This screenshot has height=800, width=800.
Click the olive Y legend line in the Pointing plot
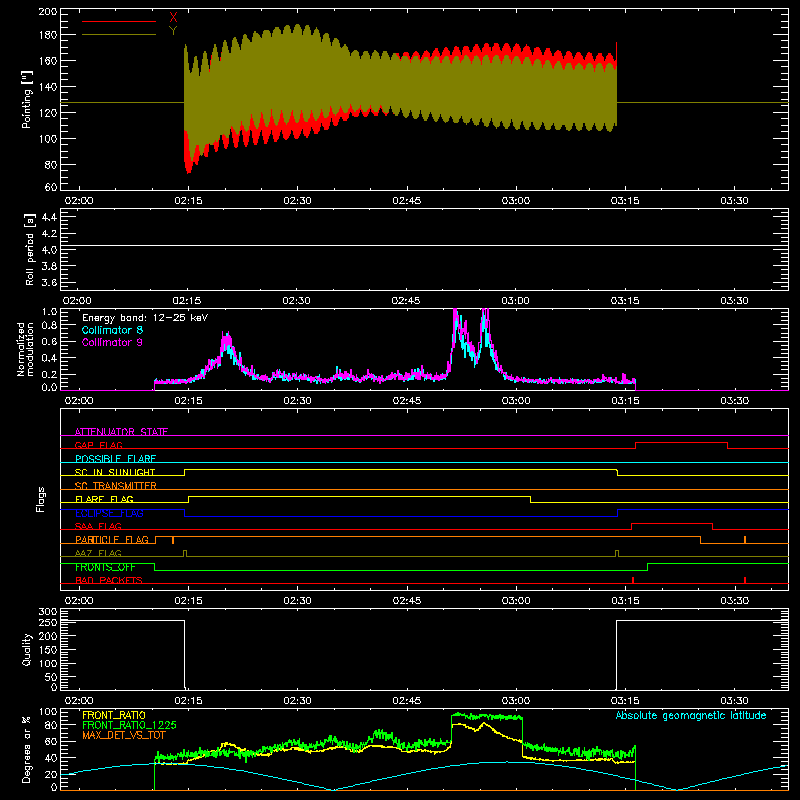(119, 35)
